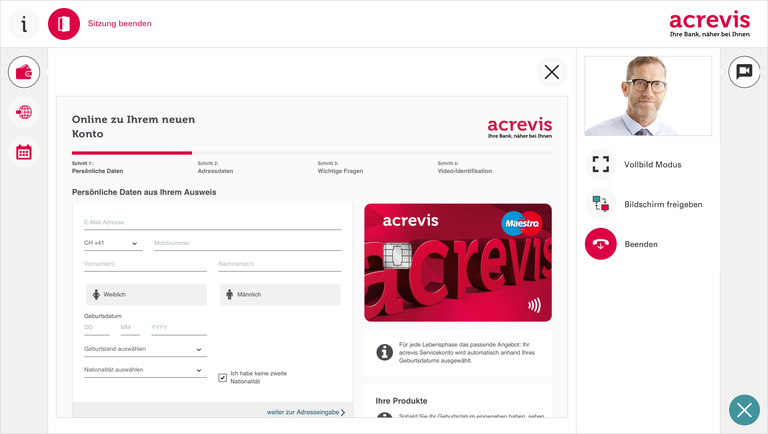Screen dimensions: 768x434
Task: Click Online zu Ihrem neuen Konto title
Action: tap(133, 126)
